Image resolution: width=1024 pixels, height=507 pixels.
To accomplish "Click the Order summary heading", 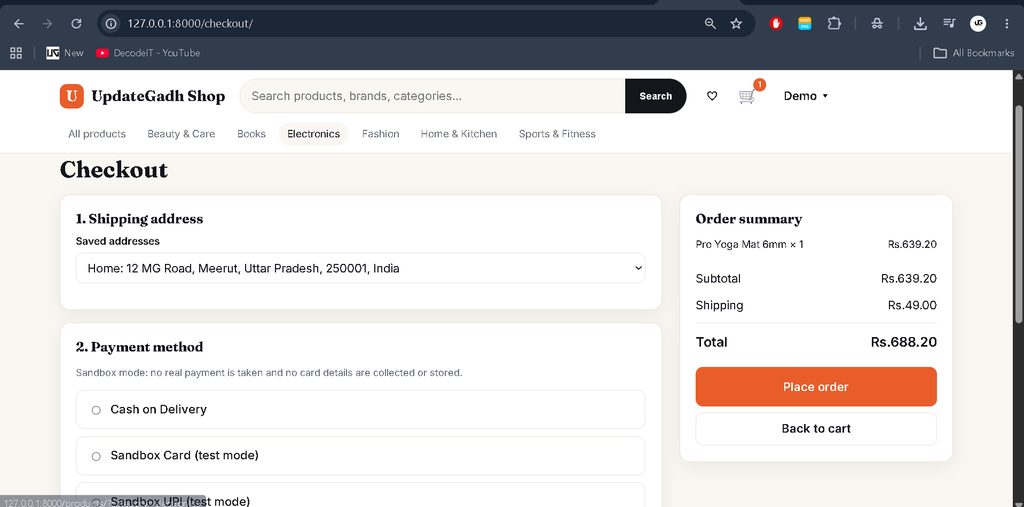I will point(748,219).
